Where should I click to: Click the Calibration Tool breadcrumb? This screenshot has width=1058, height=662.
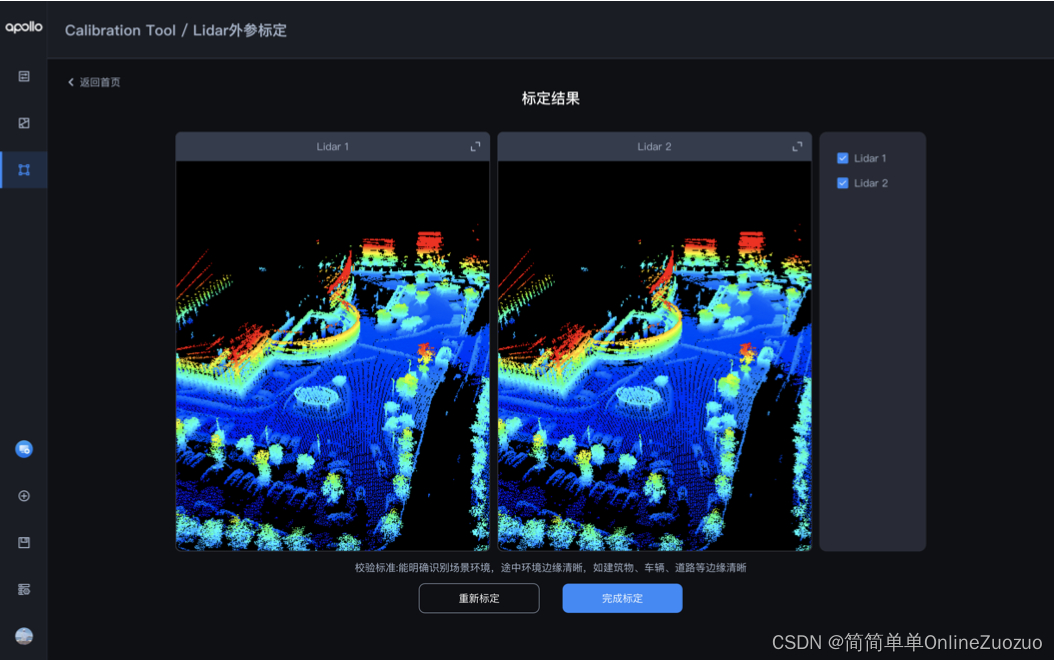point(120,30)
